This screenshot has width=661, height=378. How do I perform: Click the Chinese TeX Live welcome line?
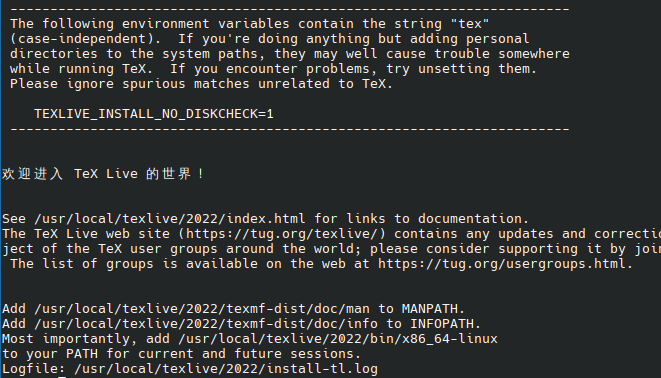click(103, 174)
